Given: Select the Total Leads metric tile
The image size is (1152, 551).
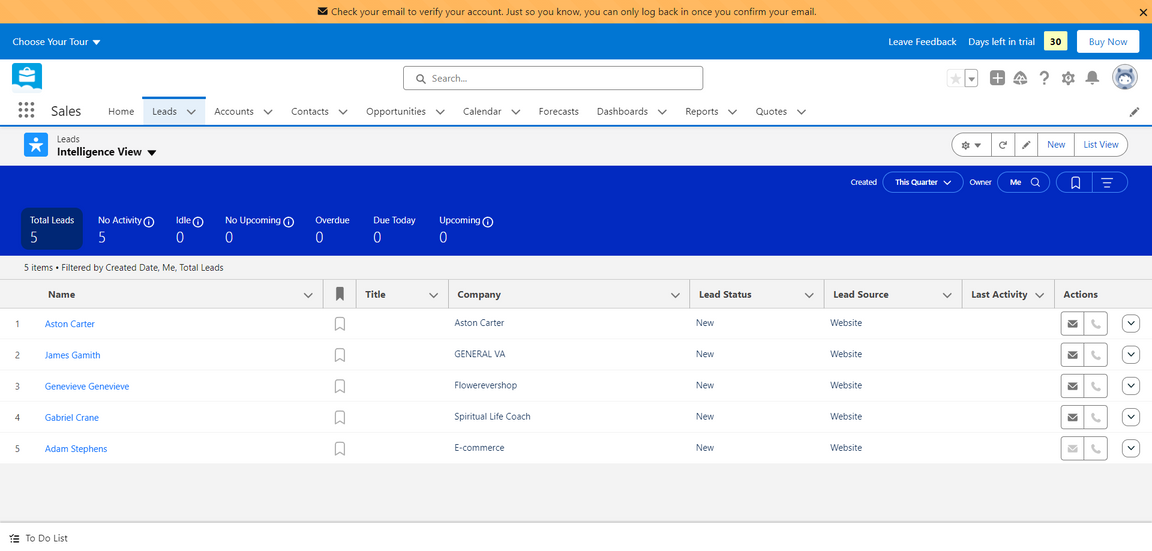Looking at the screenshot, I should pos(52,228).
